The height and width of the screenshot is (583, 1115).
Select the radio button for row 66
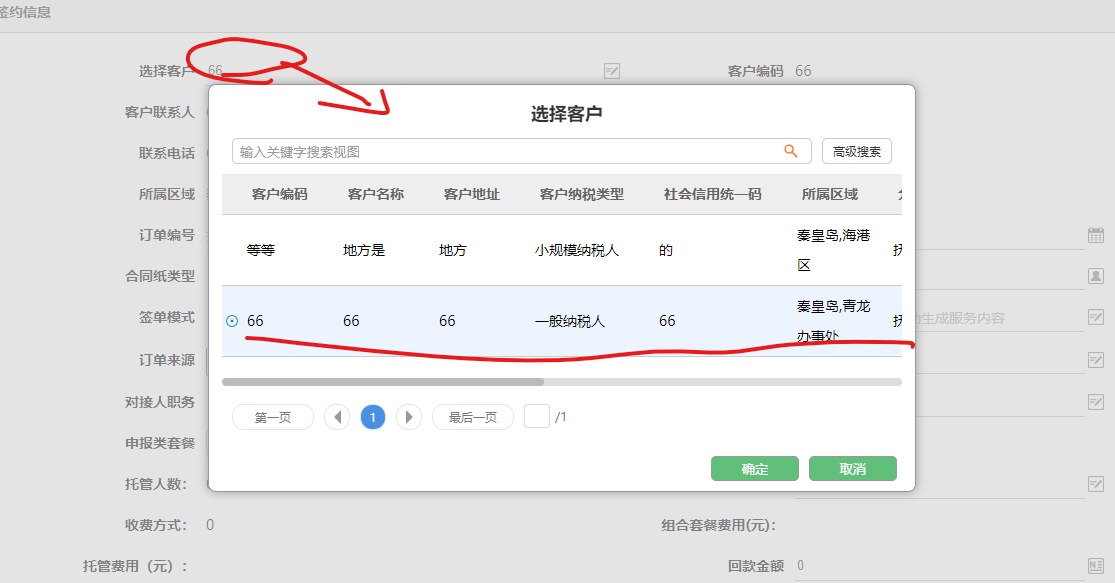[232, 321]
